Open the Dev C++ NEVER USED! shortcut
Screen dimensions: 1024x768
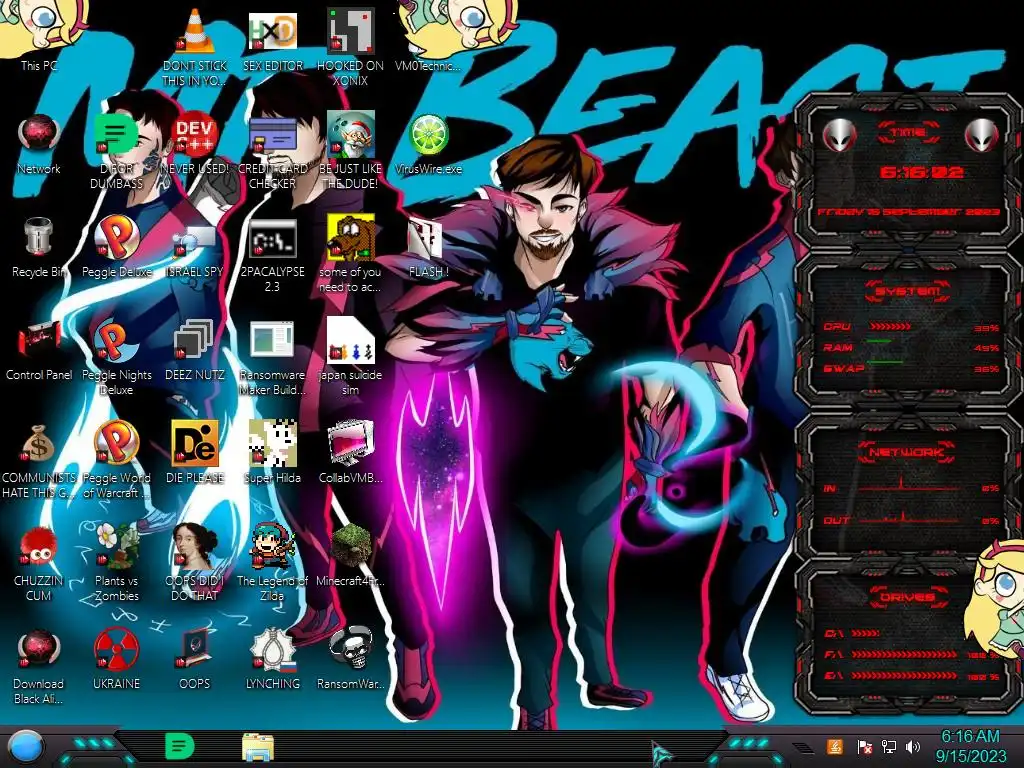[195, 144]
